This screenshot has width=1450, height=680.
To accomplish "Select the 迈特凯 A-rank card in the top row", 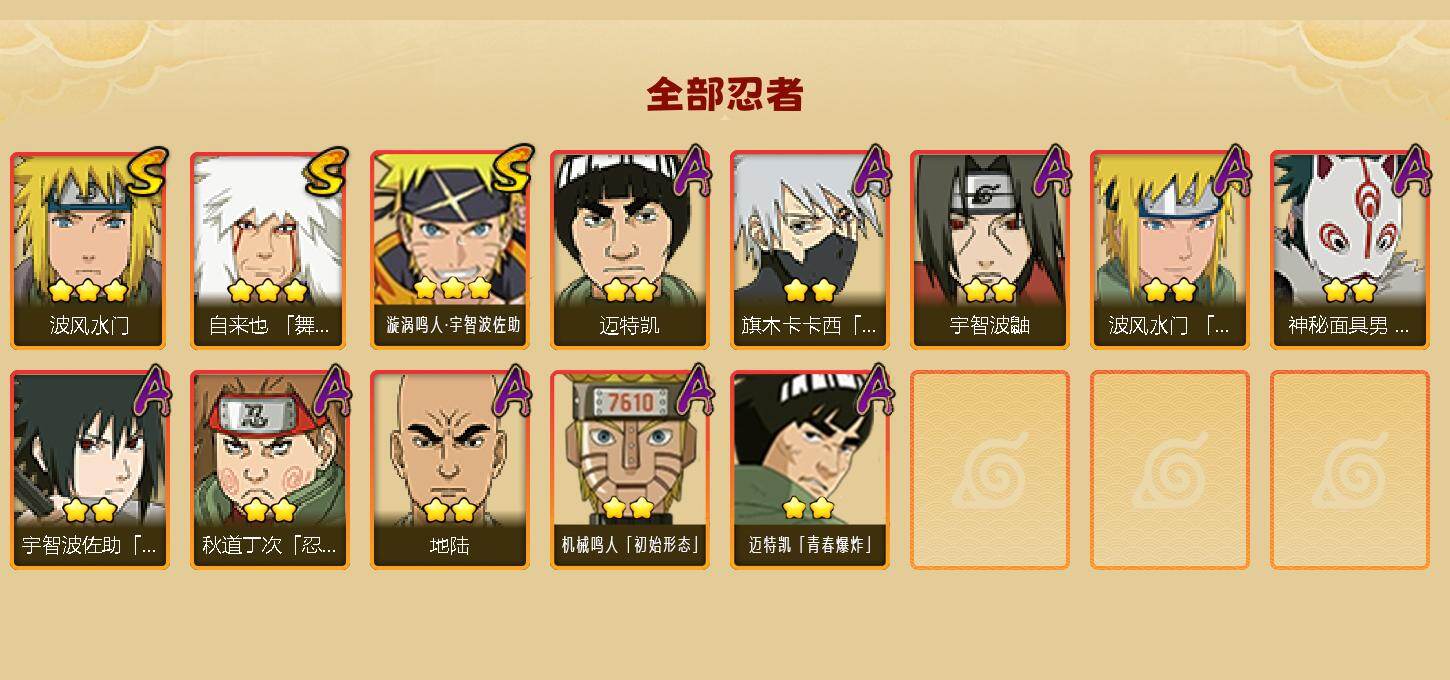I will (x=630, y=250).
